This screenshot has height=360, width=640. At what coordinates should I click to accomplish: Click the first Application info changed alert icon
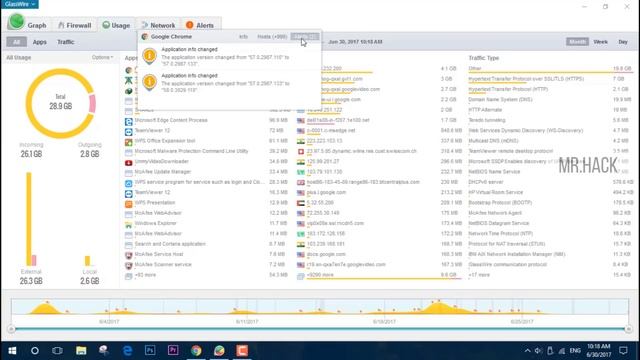click(149, 56)
